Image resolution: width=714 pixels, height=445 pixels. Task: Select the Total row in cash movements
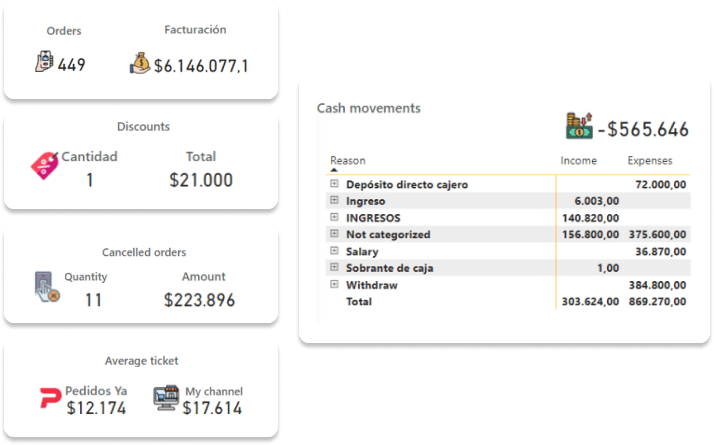pyautogui.click(x=359, y=301)
